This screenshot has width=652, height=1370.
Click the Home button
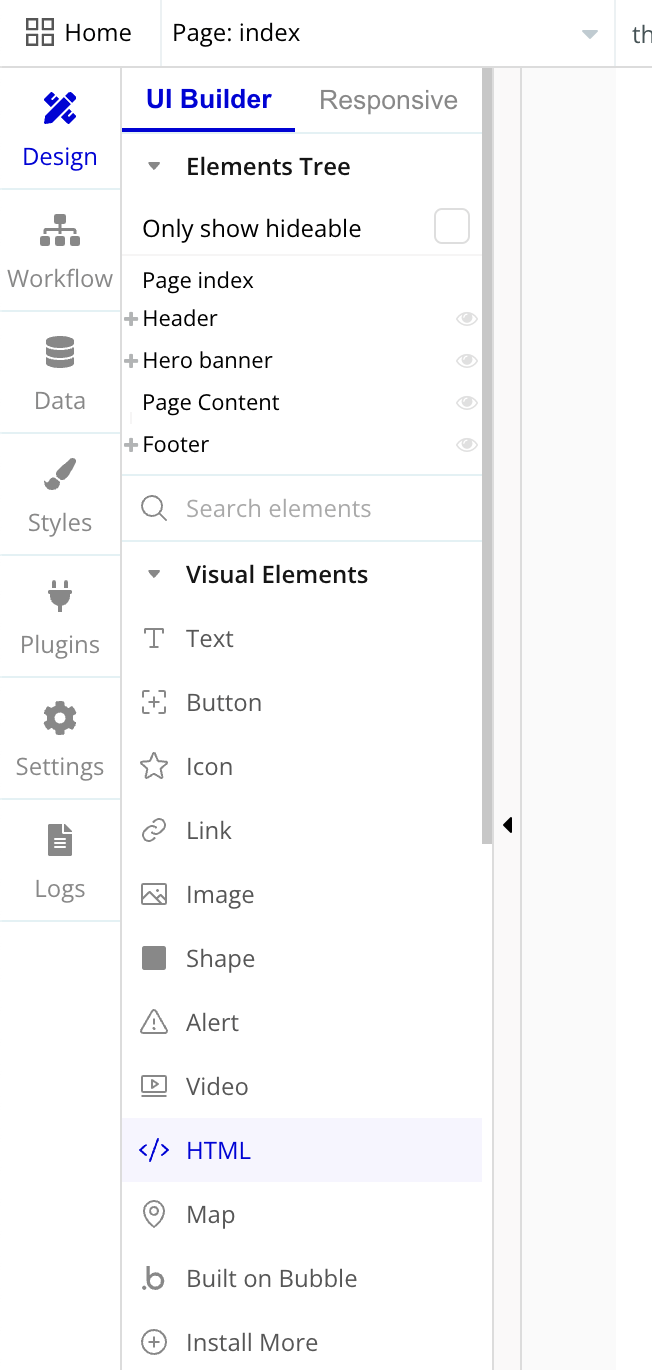79,33
